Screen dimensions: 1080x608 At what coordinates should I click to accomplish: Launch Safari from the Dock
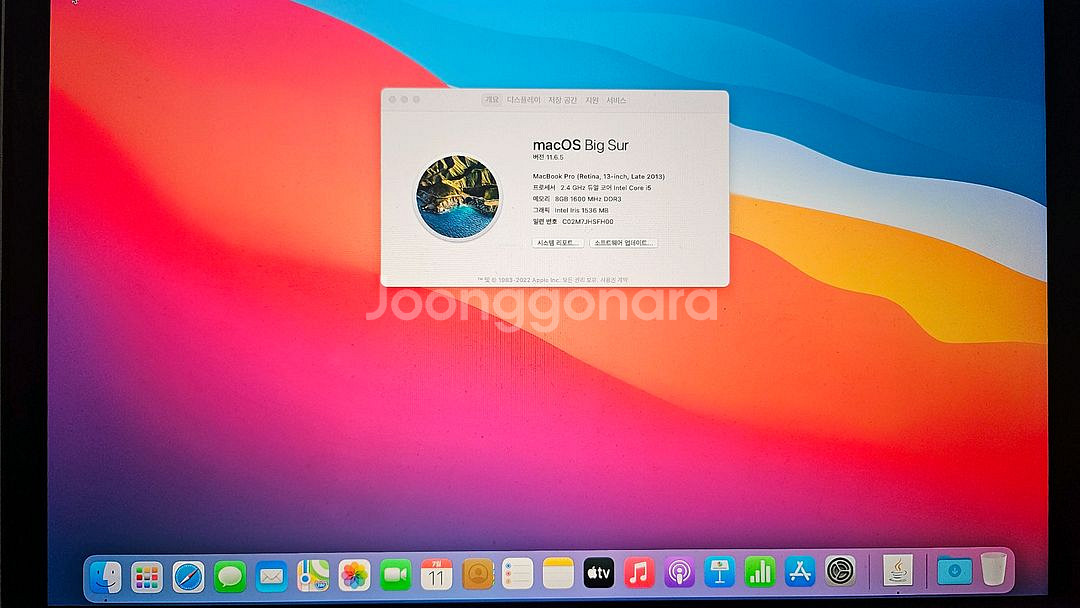click(188, 576)
